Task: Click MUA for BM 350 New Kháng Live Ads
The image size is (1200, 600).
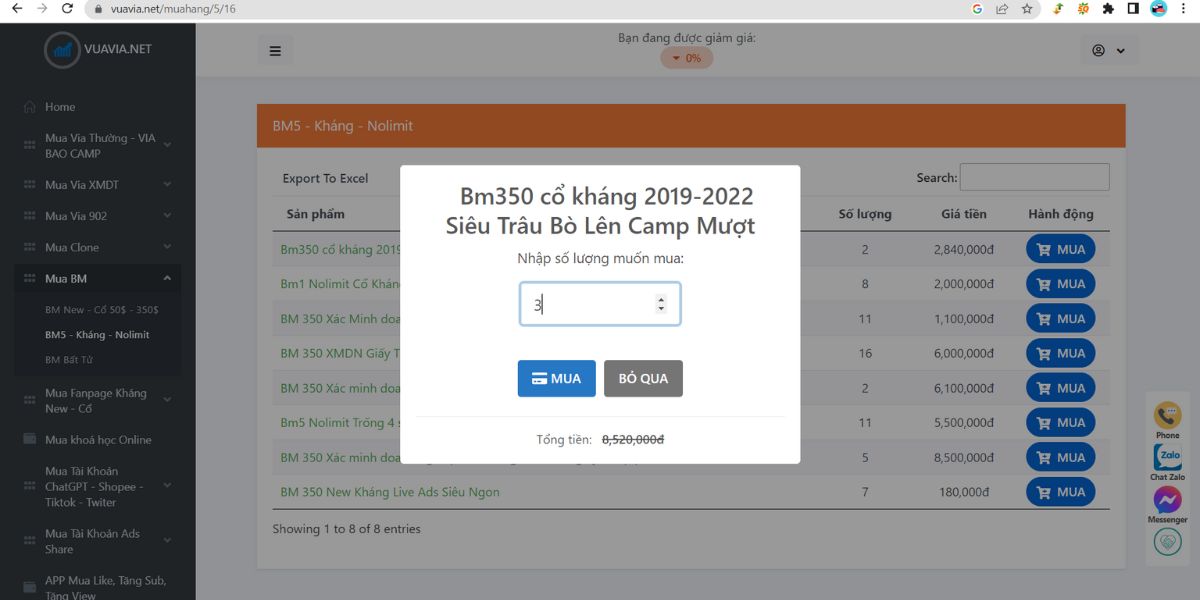Action: [1060, 492]
